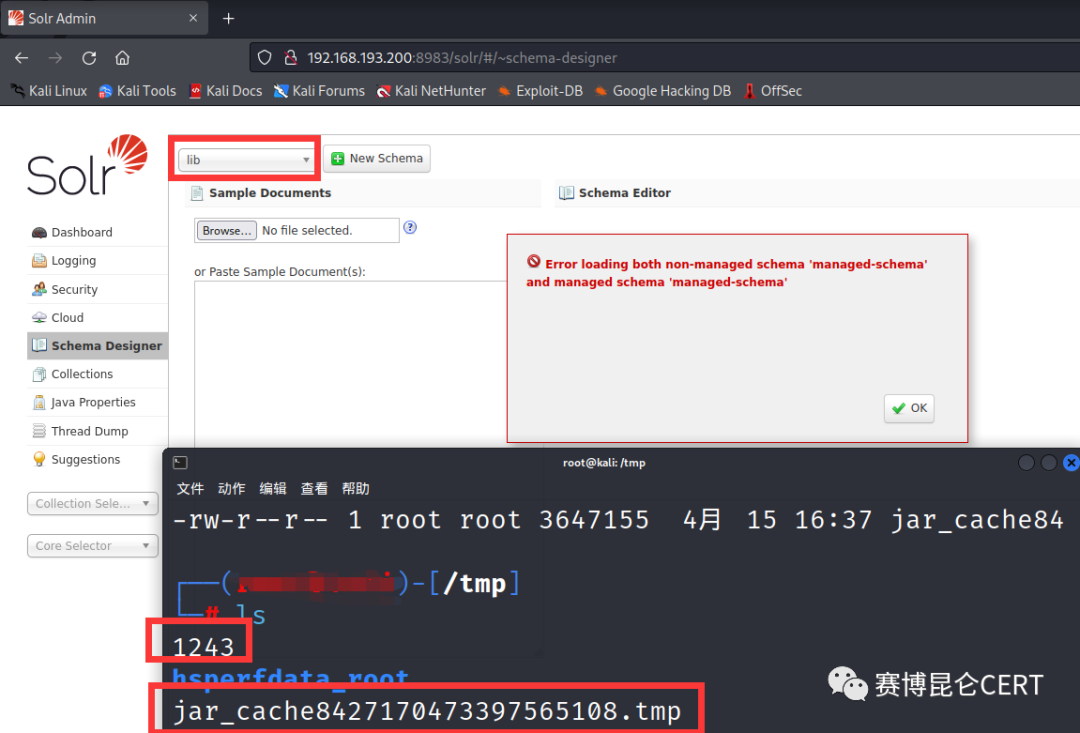Click the root@kali: /tmp terminal title bar
Viewport: 1080px width, 733px height.
click(x=604, y=462)
